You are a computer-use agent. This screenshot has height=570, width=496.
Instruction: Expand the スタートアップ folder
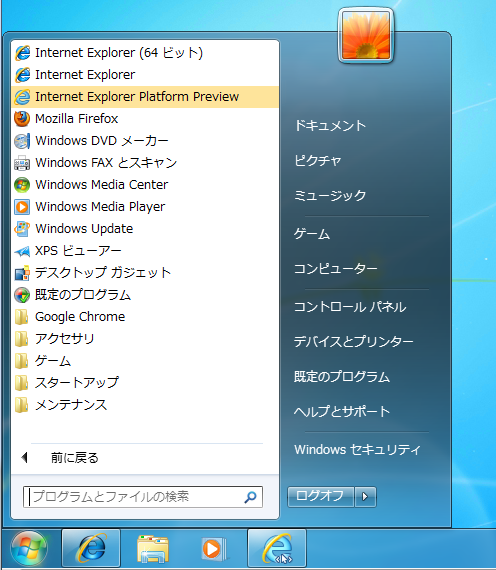click(145, 383)
